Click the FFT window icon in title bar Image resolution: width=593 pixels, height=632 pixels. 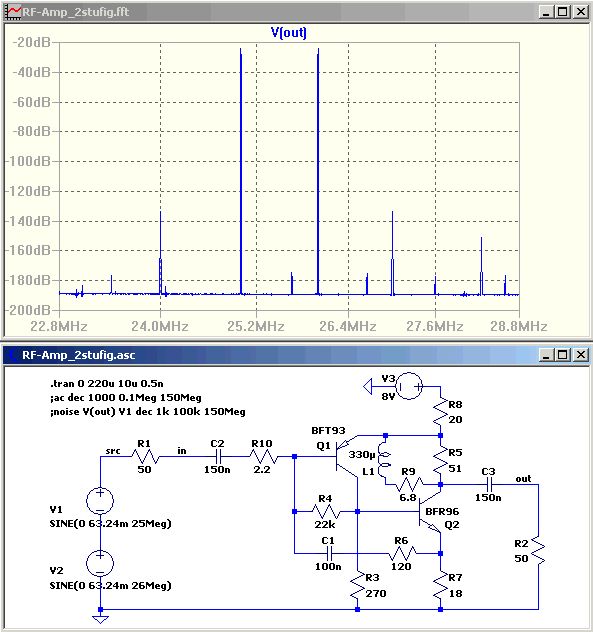(13, 12)
